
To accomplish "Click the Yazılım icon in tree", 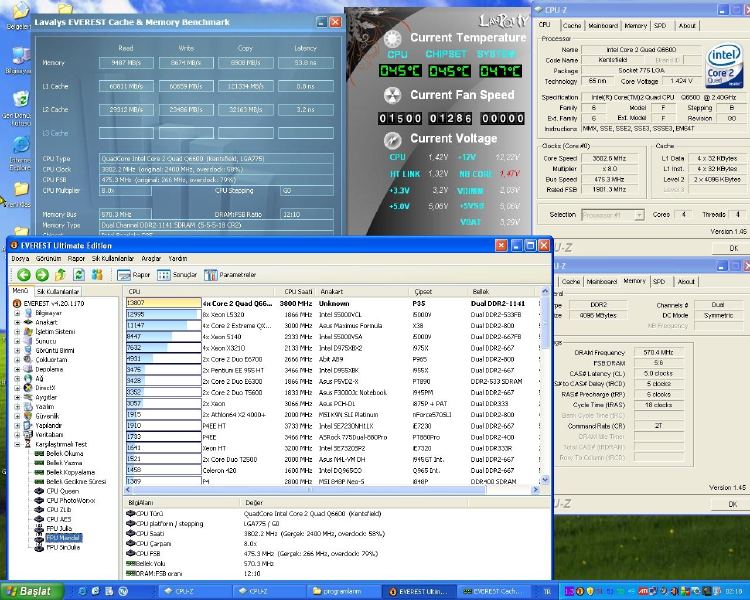I will [28, 407].
